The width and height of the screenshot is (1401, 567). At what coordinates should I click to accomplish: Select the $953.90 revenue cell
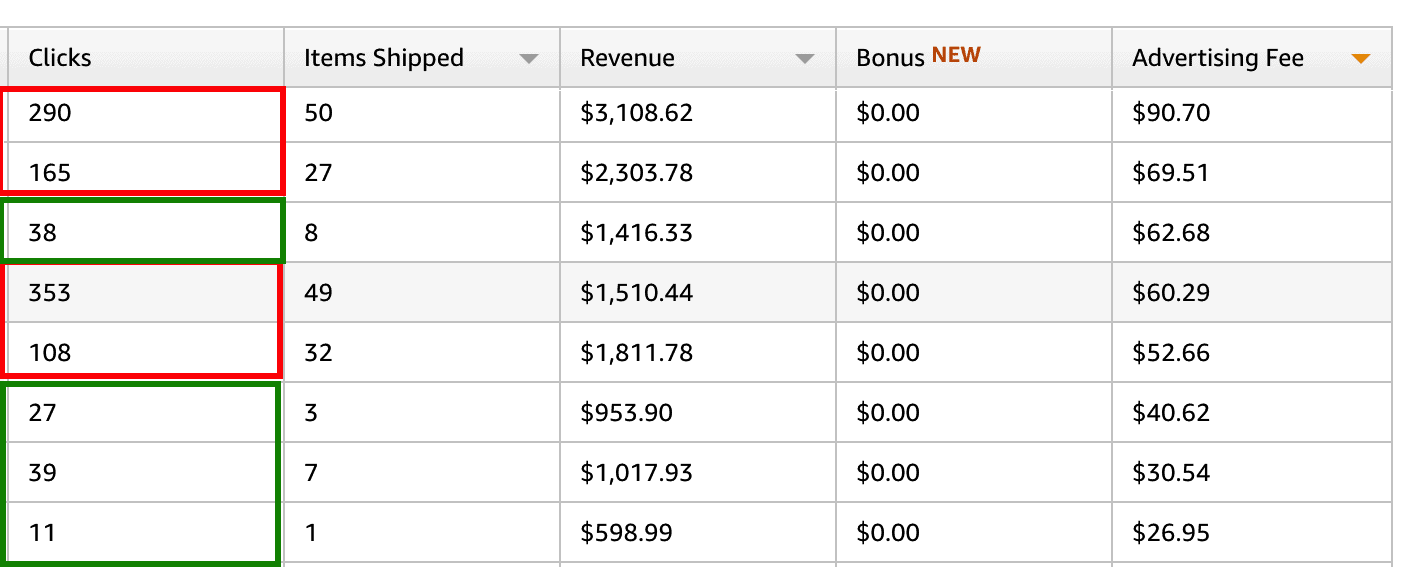point(626,413)
